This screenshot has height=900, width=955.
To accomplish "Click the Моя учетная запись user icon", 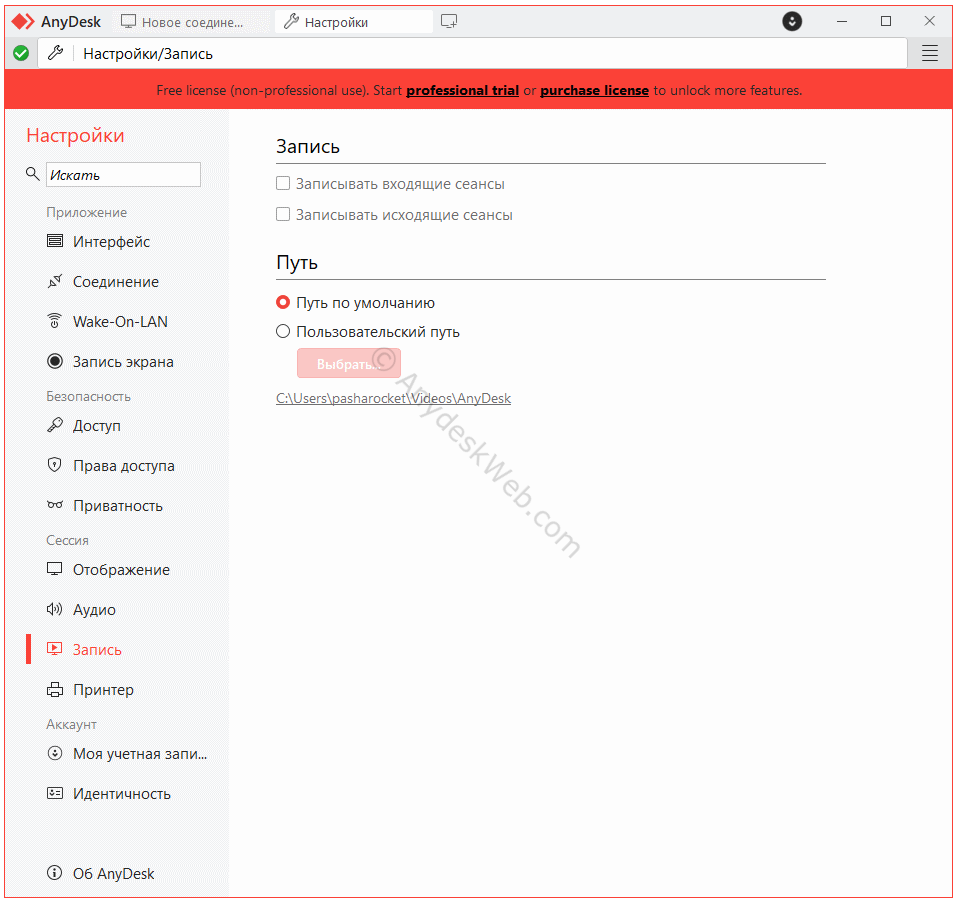I will (55, 754).
